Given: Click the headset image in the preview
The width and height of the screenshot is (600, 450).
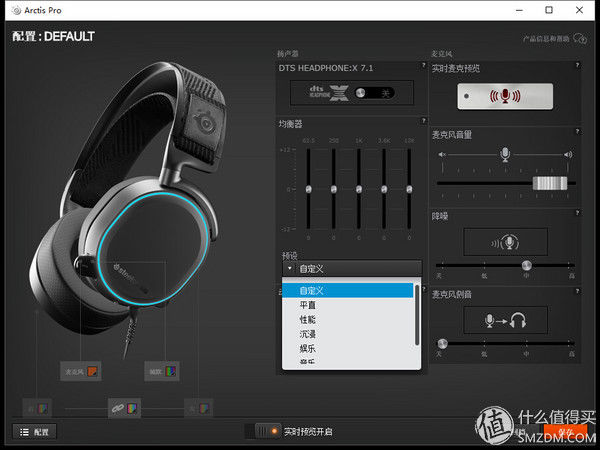Looking at the screenshot, I should coord(128,199).
